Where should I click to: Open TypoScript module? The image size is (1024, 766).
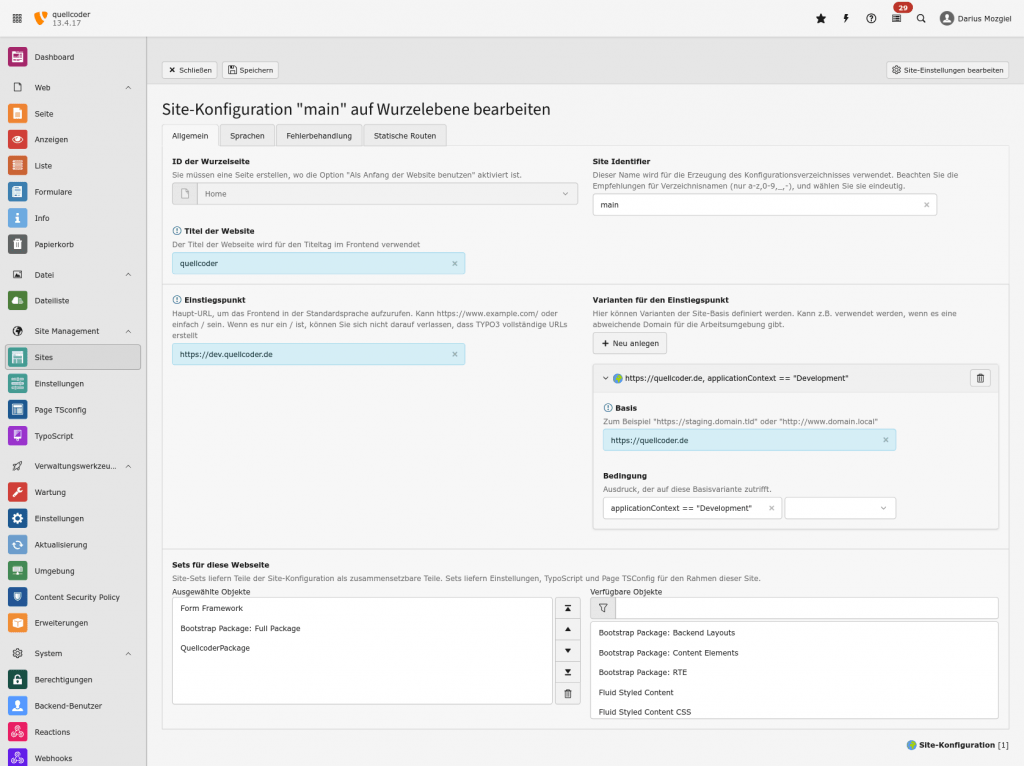[x=73, y=436]
